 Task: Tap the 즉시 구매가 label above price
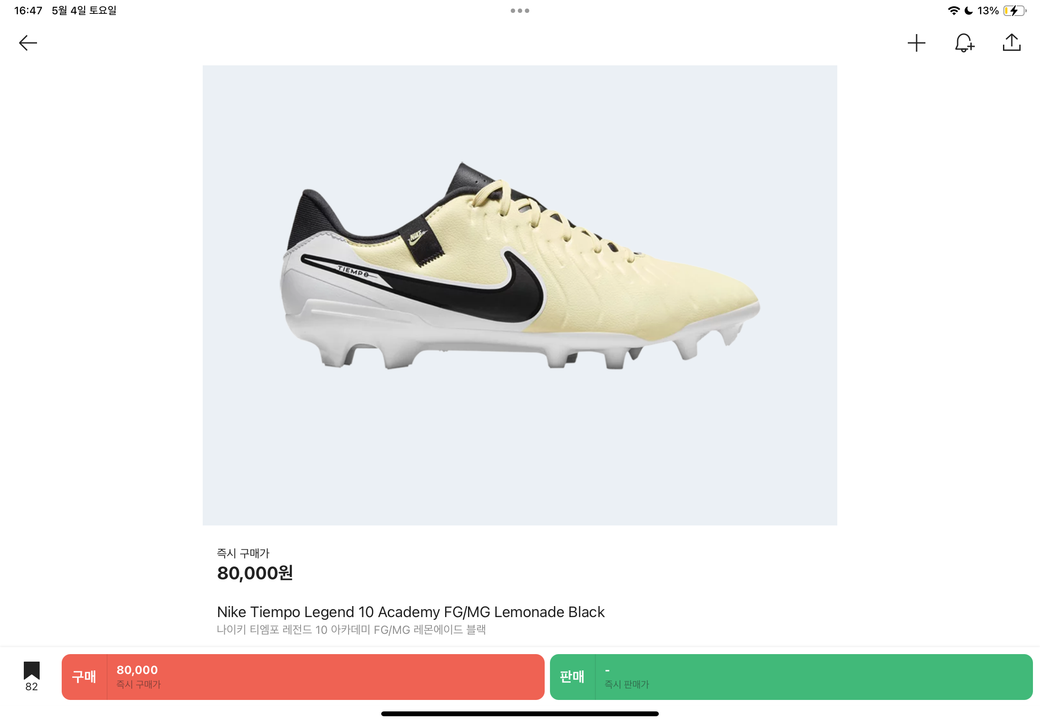(243, 553)
